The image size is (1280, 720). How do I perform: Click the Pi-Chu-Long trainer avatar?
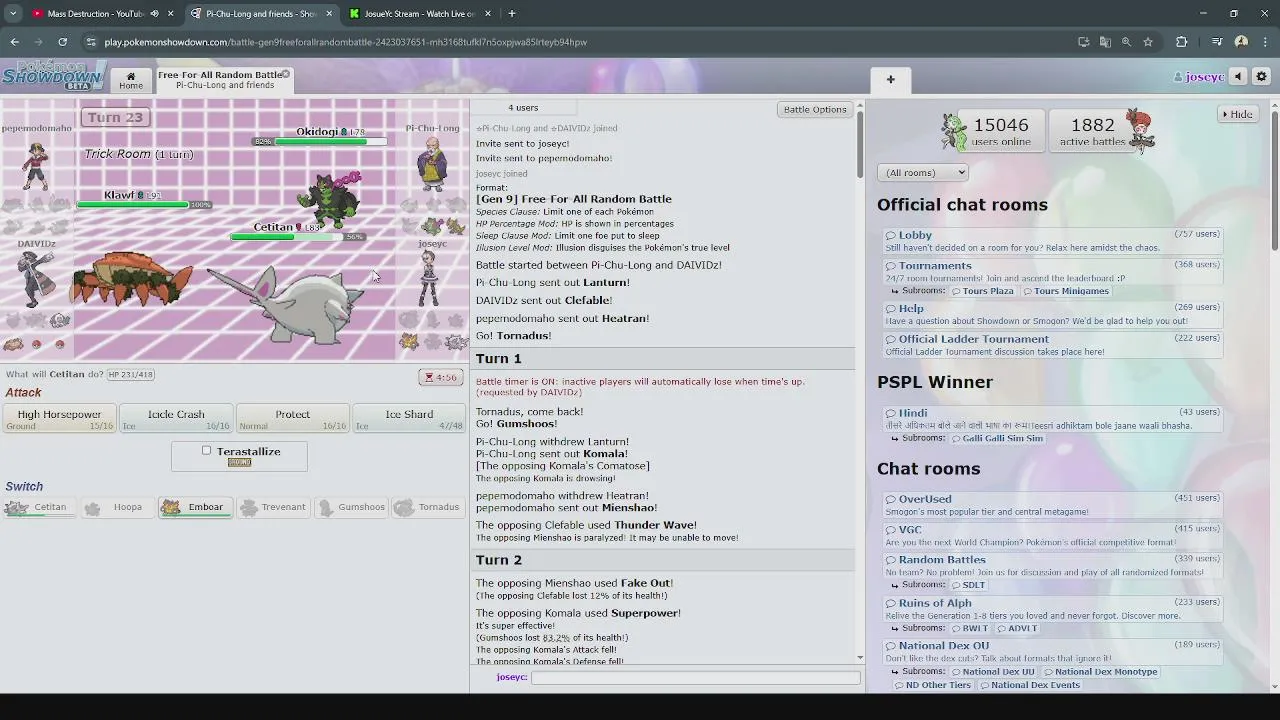click(x=433, y=165)
